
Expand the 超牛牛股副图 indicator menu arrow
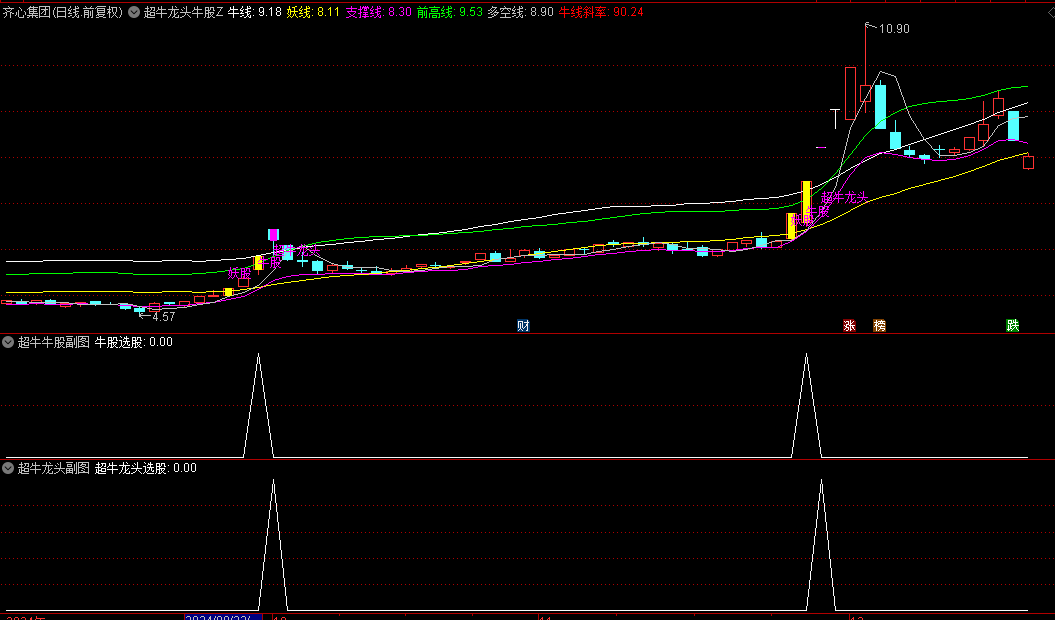coord(8,342)
